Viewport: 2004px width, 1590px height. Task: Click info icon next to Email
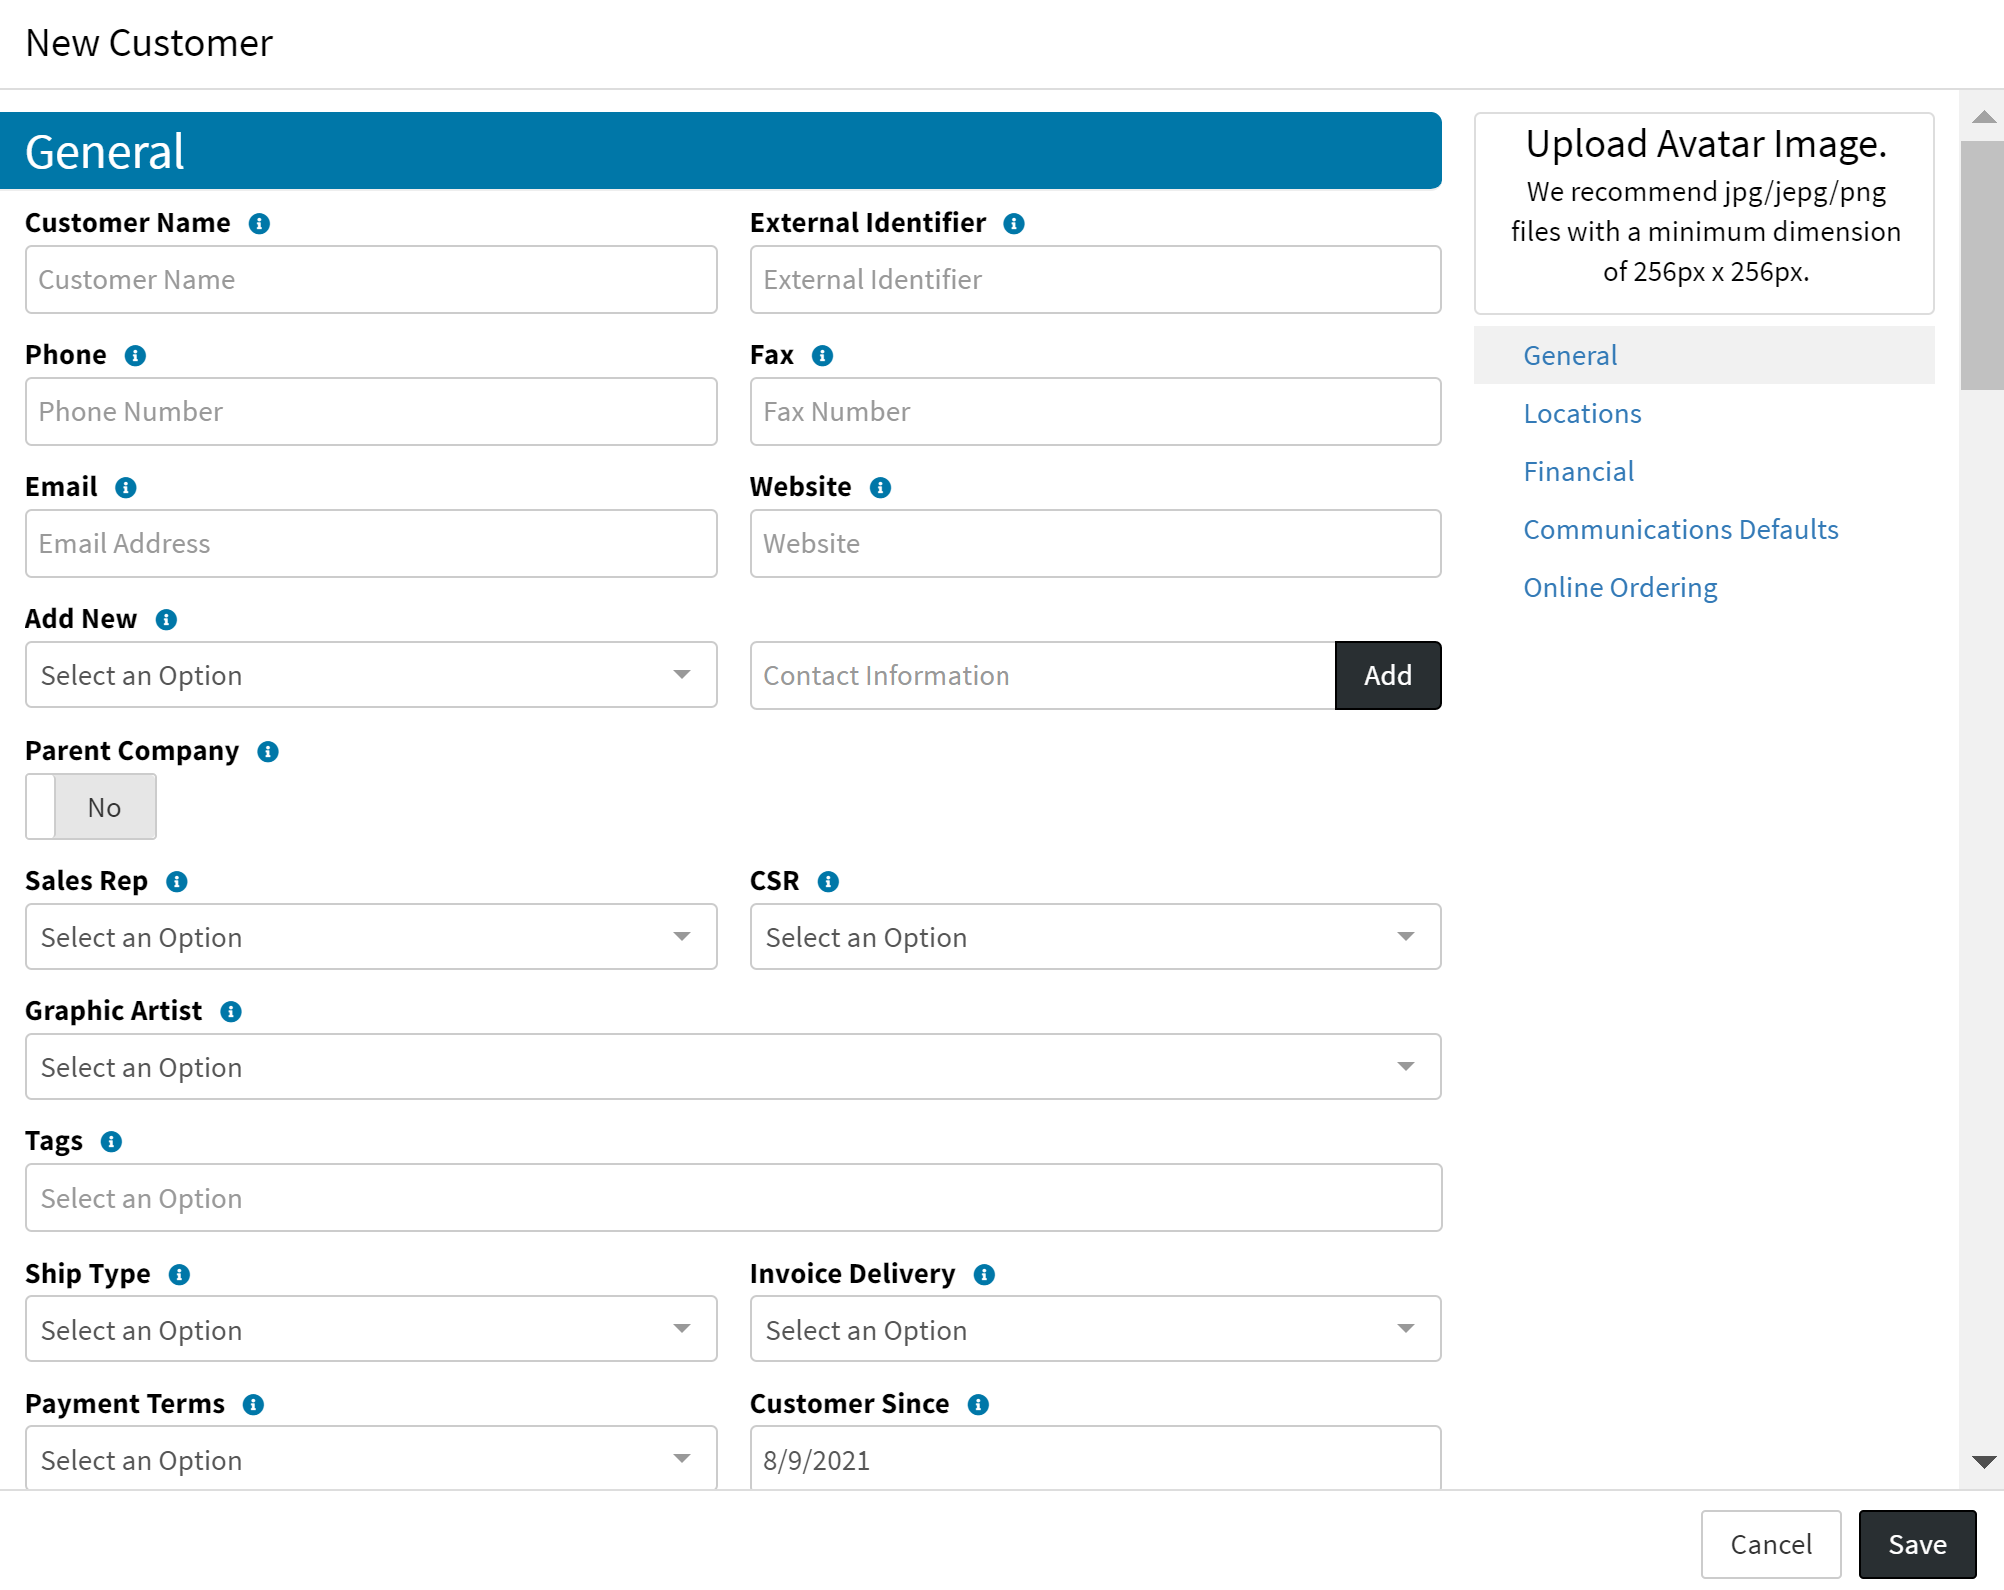125,487
